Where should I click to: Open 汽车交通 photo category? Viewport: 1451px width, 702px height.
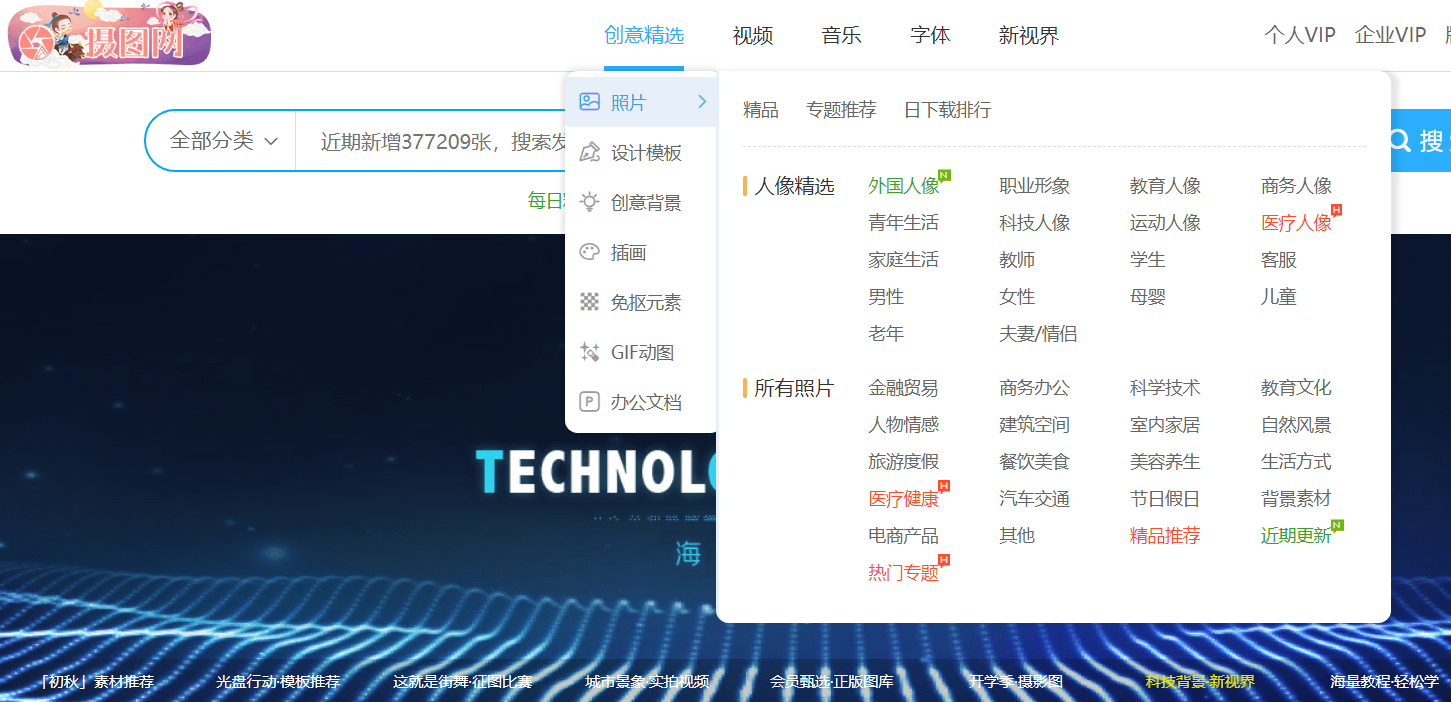click(1035, 499)
